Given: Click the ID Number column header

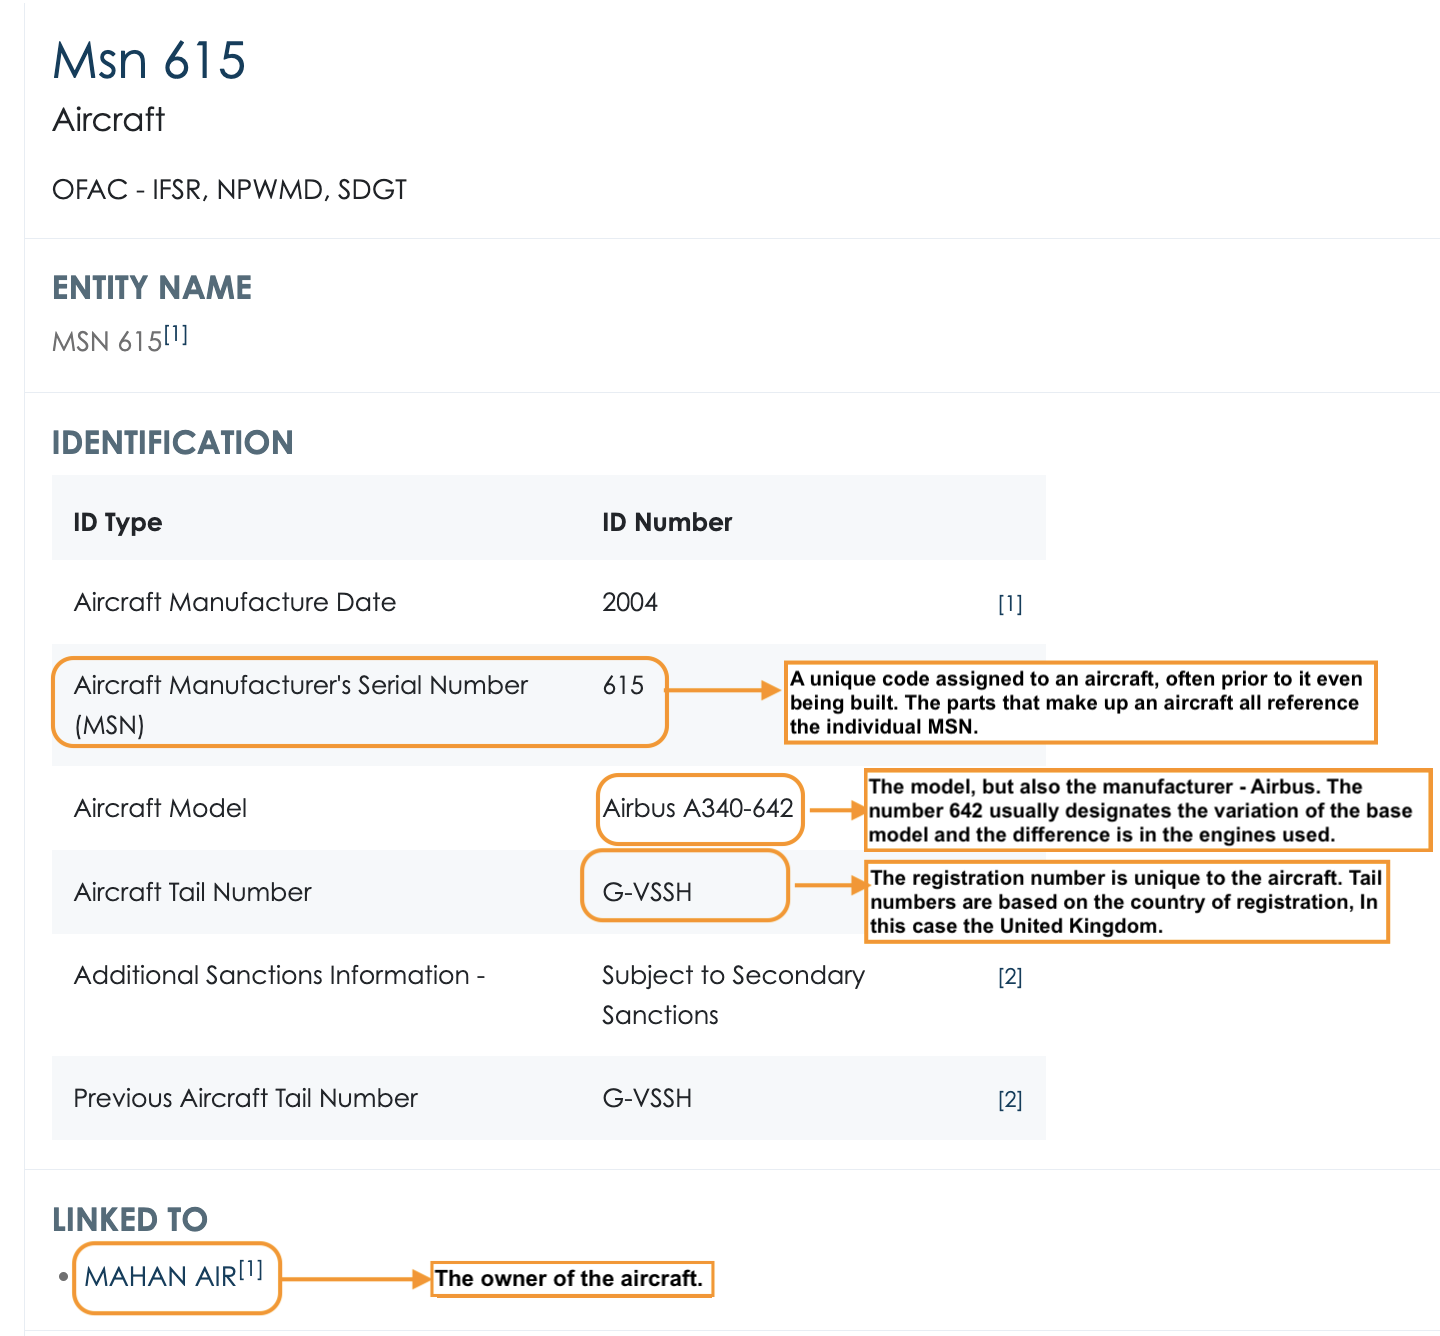Looking at the screenshot, I should 667,522.
